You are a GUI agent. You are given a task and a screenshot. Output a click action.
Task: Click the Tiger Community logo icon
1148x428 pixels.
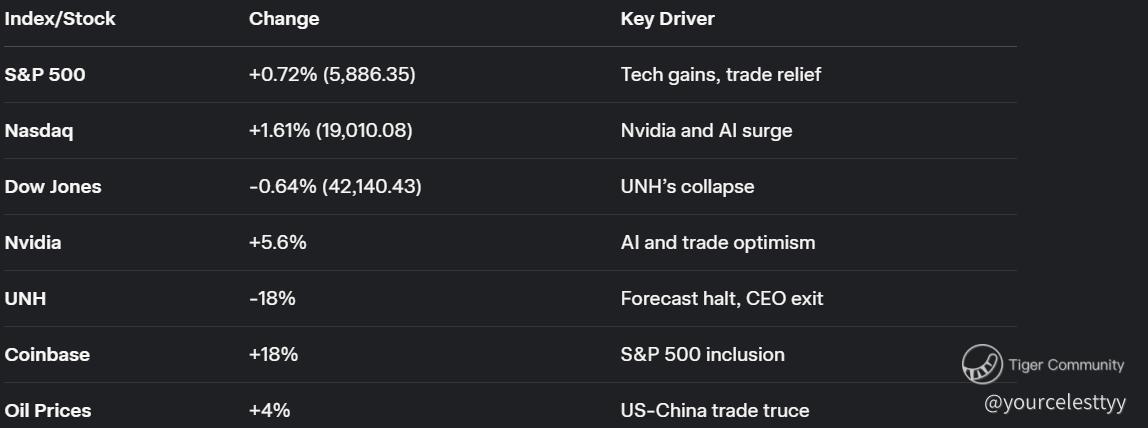982,365
